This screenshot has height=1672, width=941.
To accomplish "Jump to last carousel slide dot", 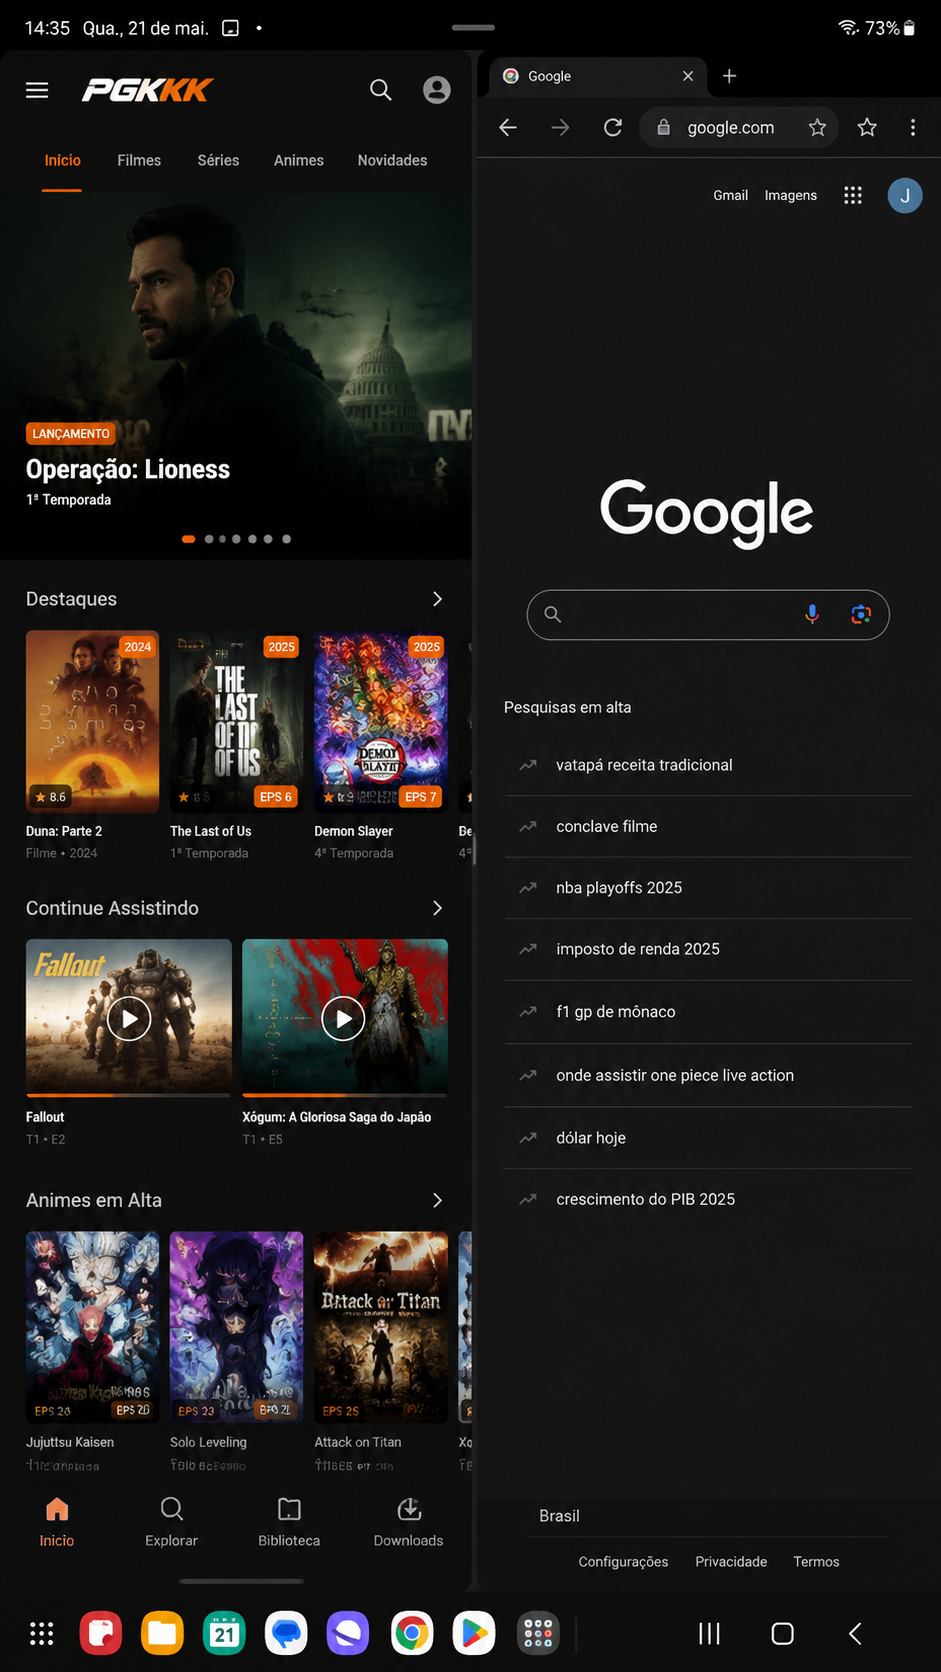I will point(286,539).
